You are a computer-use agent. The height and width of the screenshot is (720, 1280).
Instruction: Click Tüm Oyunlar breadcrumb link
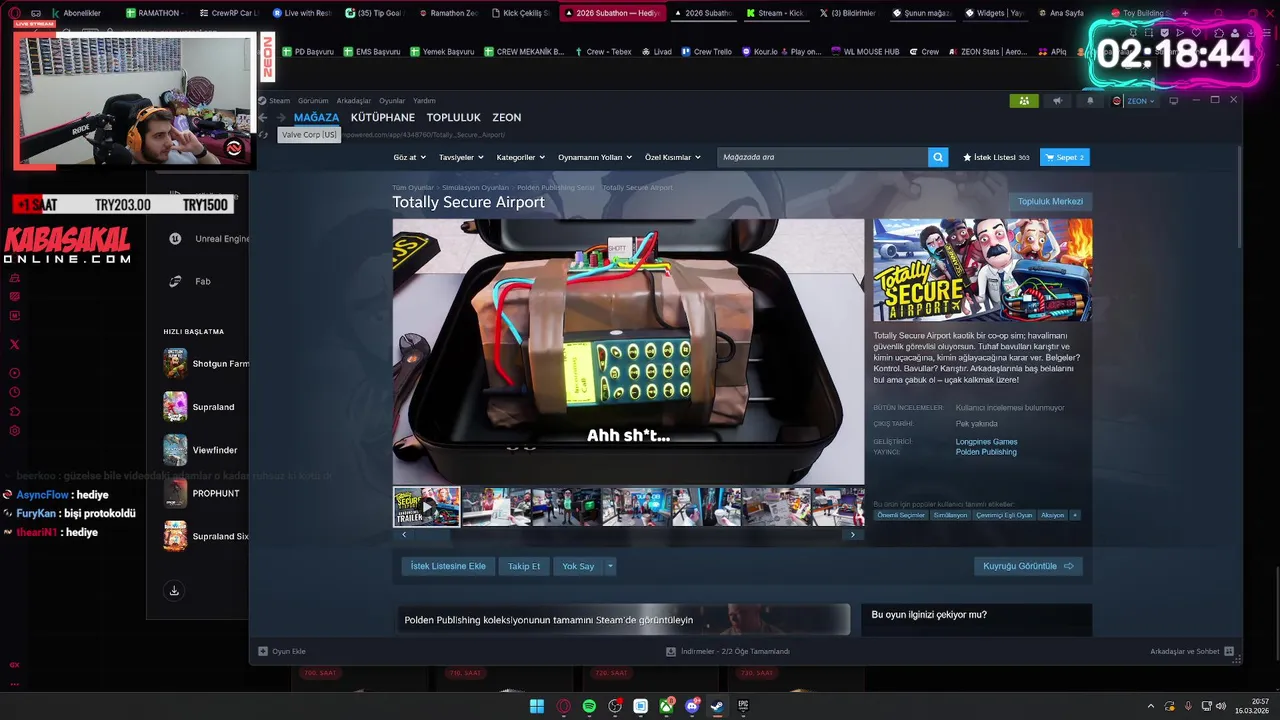(x=413, y=188)
